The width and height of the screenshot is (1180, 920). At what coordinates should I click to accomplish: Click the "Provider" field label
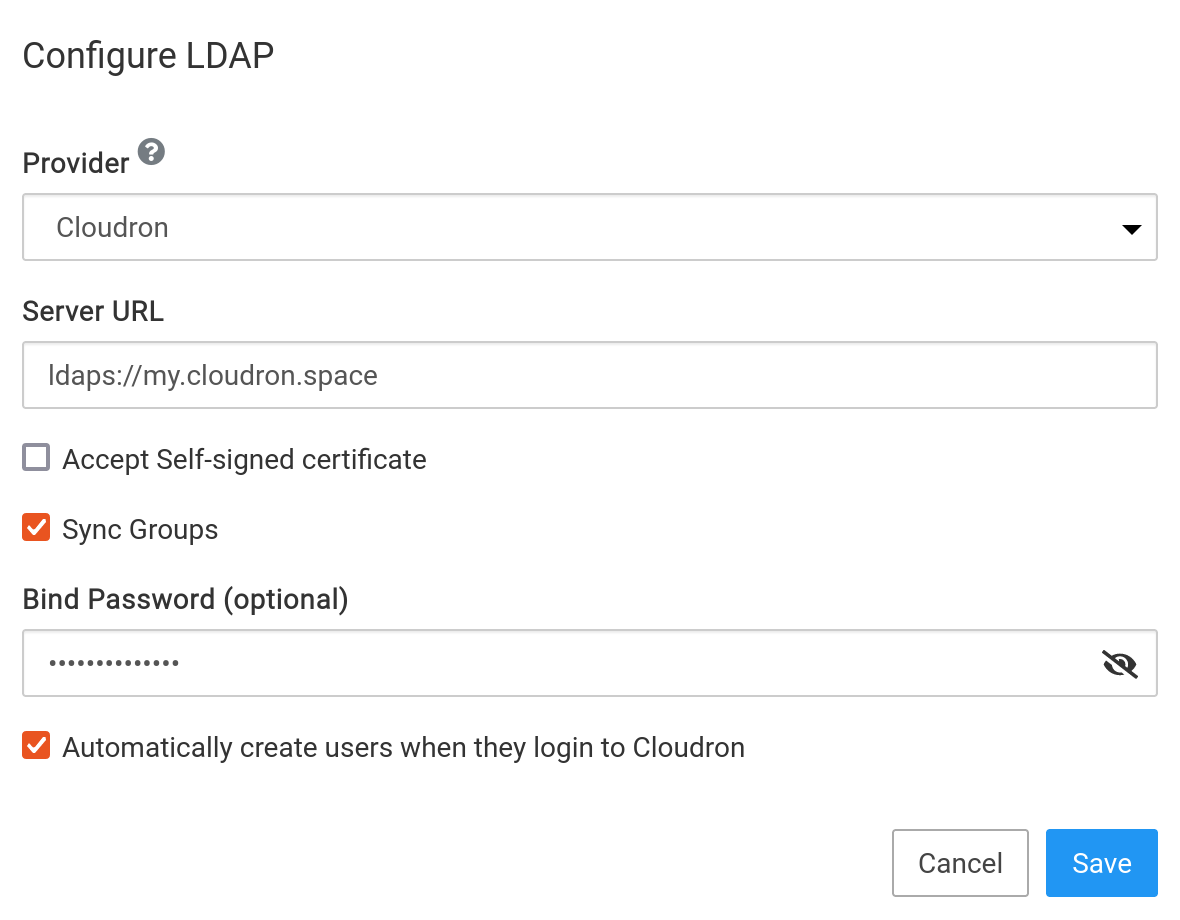76,164
